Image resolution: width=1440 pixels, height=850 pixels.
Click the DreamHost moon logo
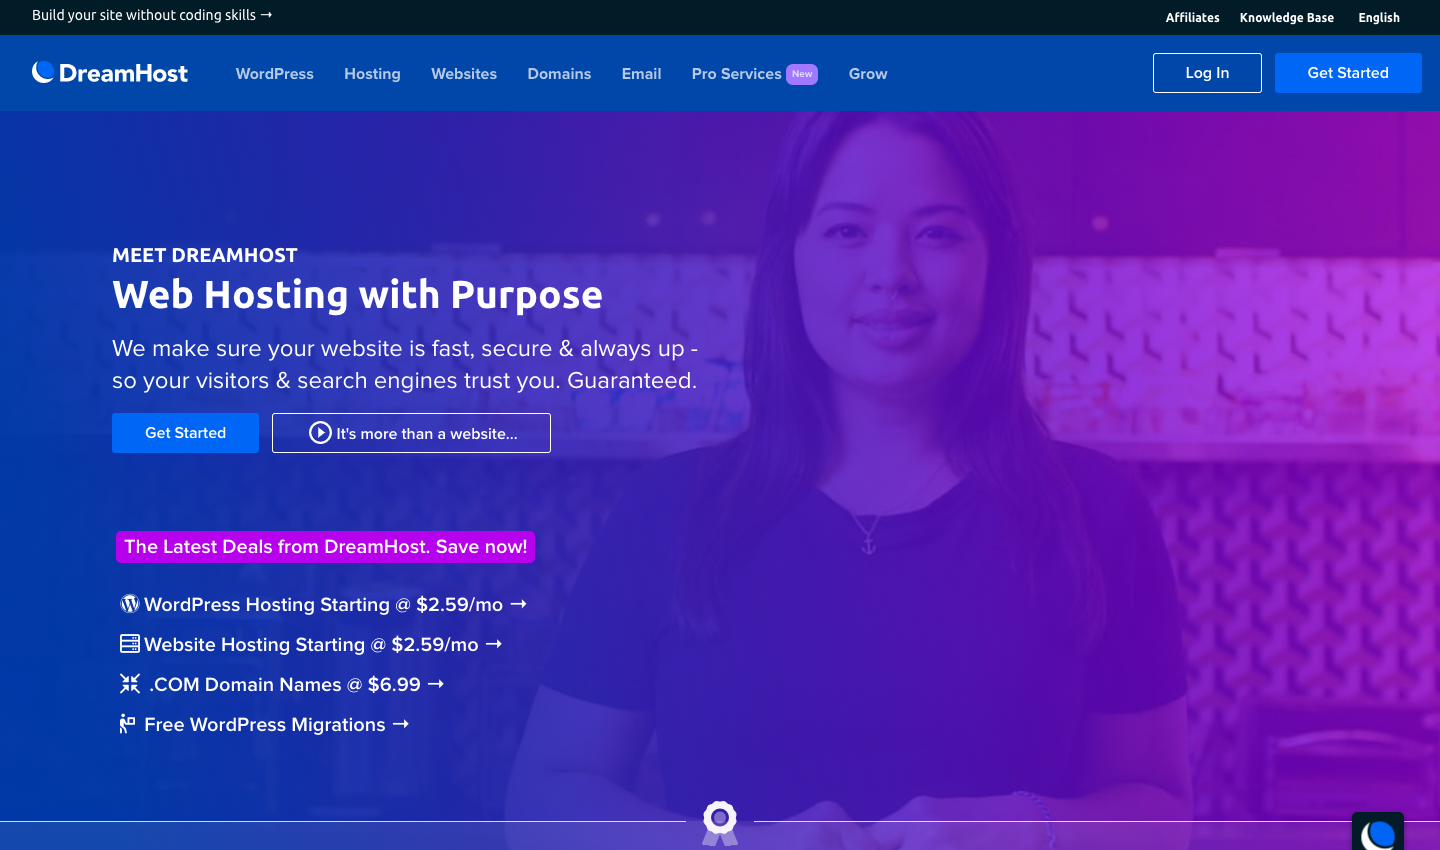[x=43, y=72]
